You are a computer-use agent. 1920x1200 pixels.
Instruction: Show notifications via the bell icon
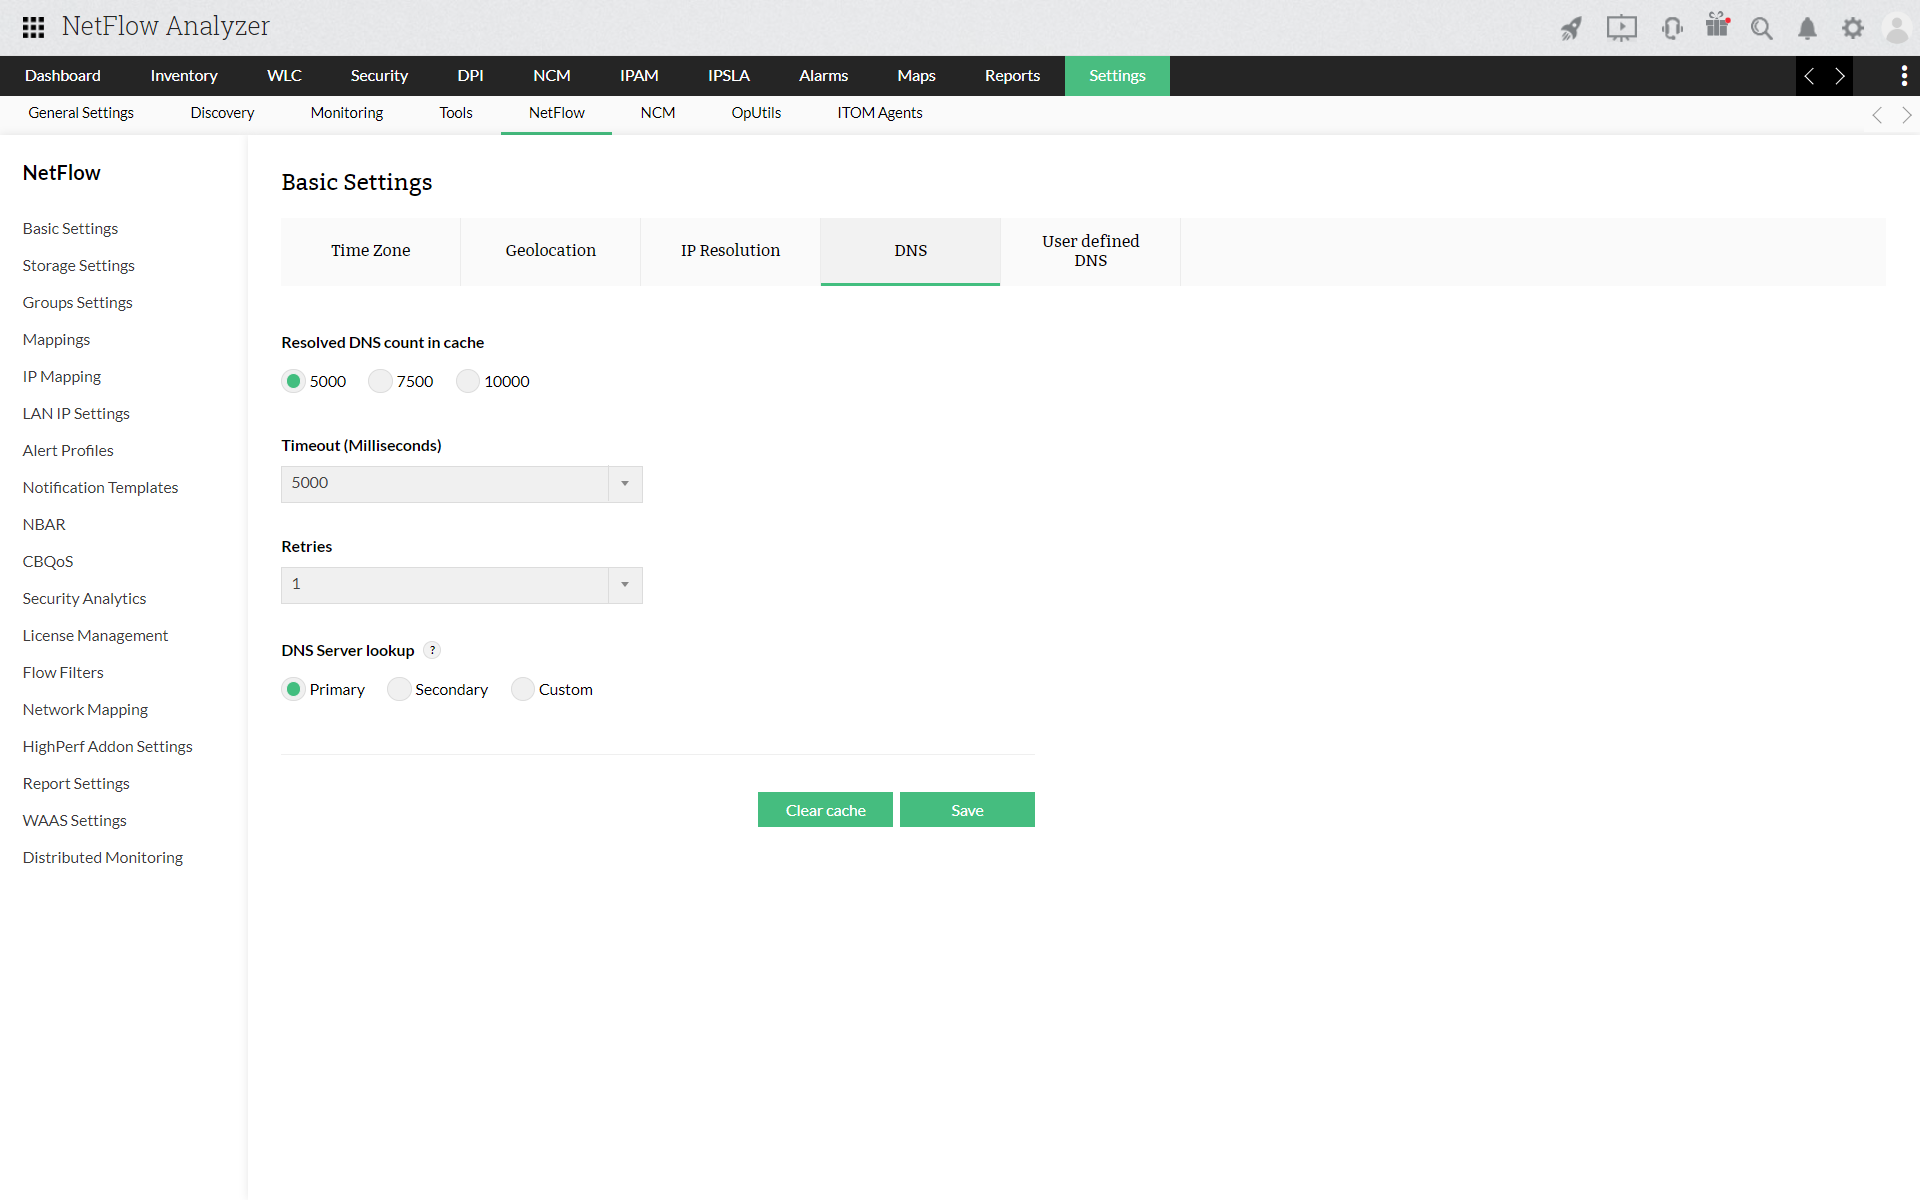(1807, 28)
